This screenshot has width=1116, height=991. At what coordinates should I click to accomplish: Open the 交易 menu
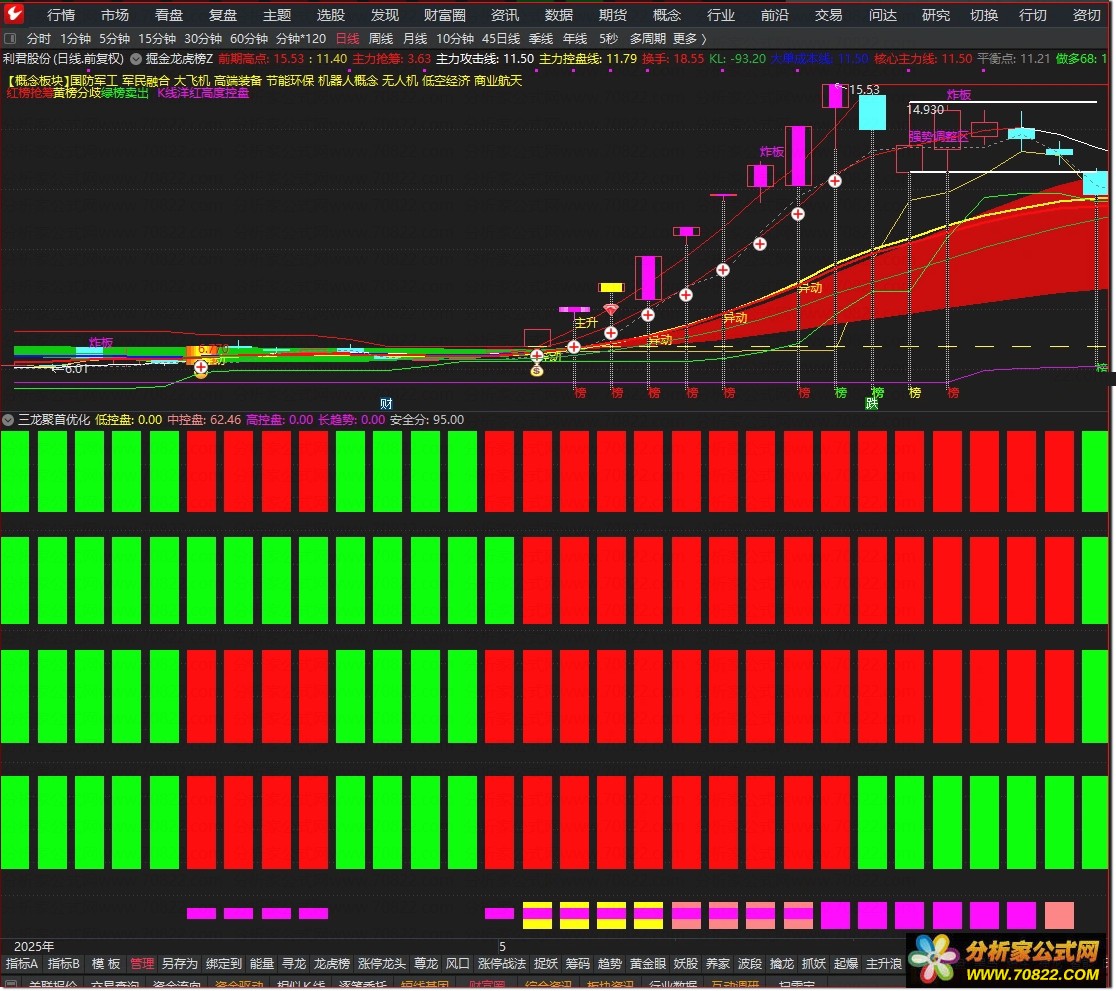click(x=828, y=15)
